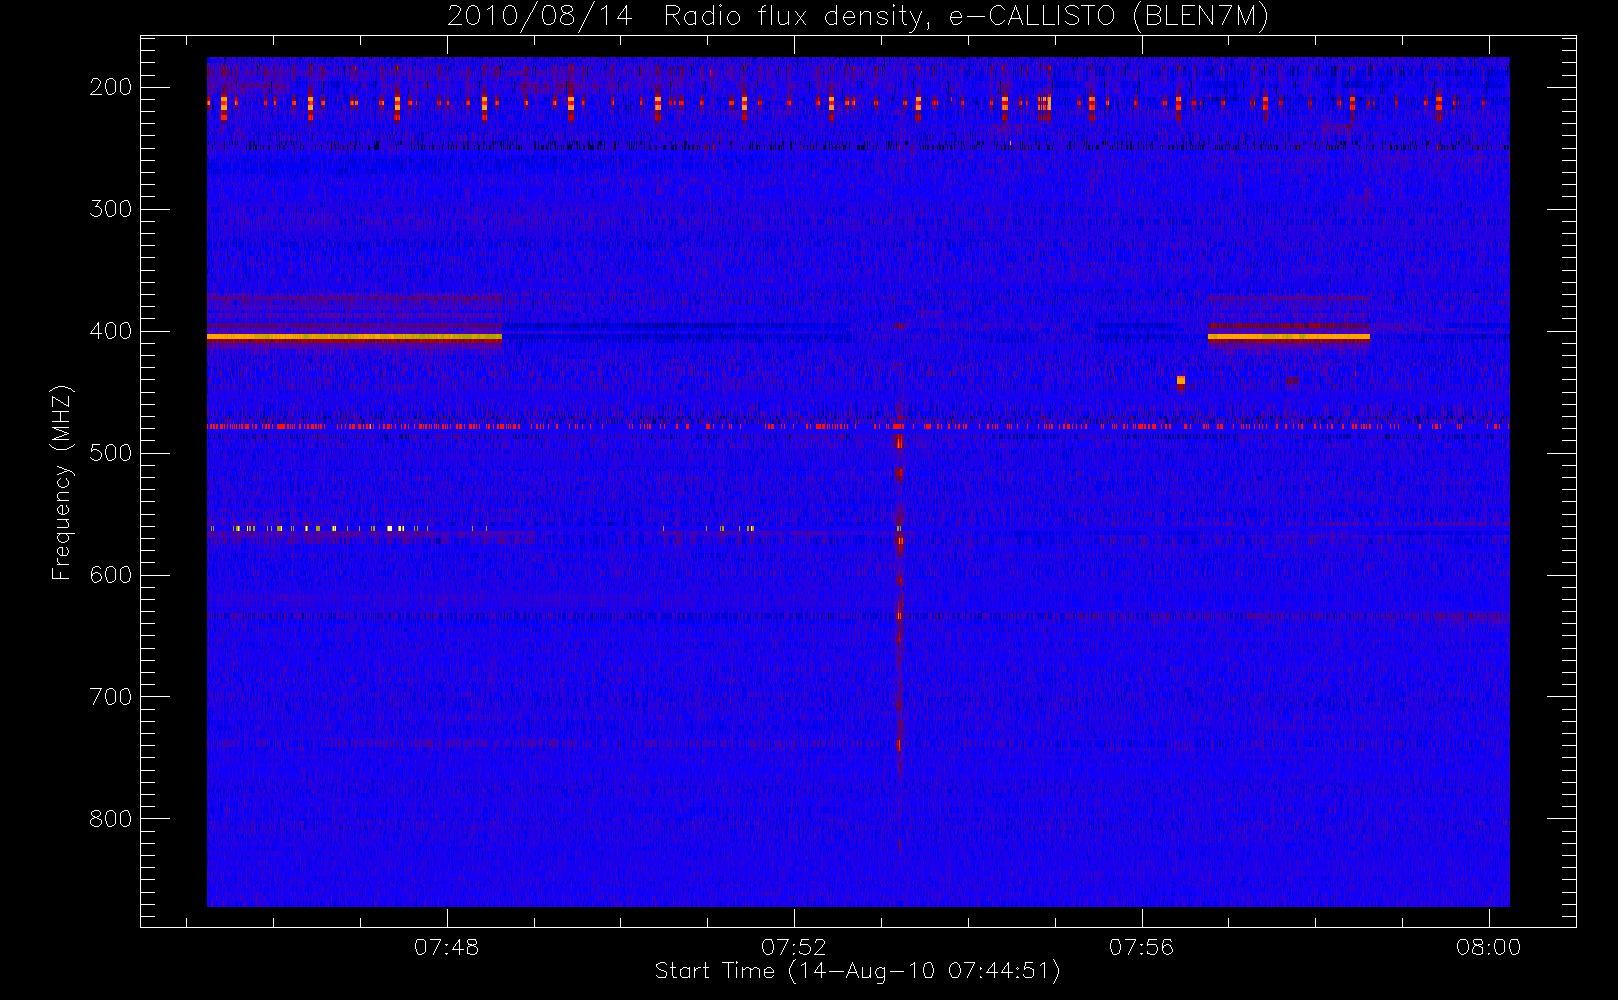Click the small orange burst spot near 440 MHz
Screen dimensions: 1618x1000
click(1181, 380)
